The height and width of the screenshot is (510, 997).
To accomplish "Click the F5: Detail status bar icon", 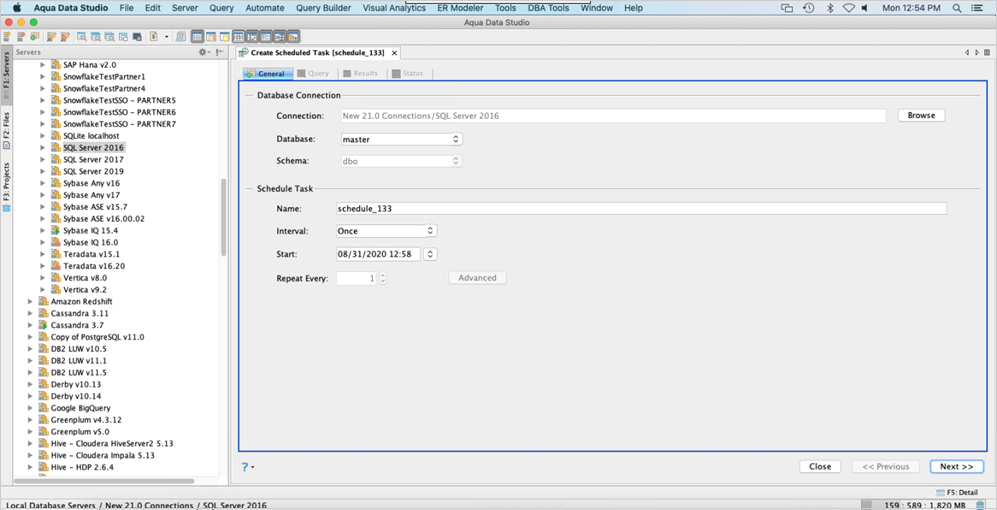I will 940,492.
